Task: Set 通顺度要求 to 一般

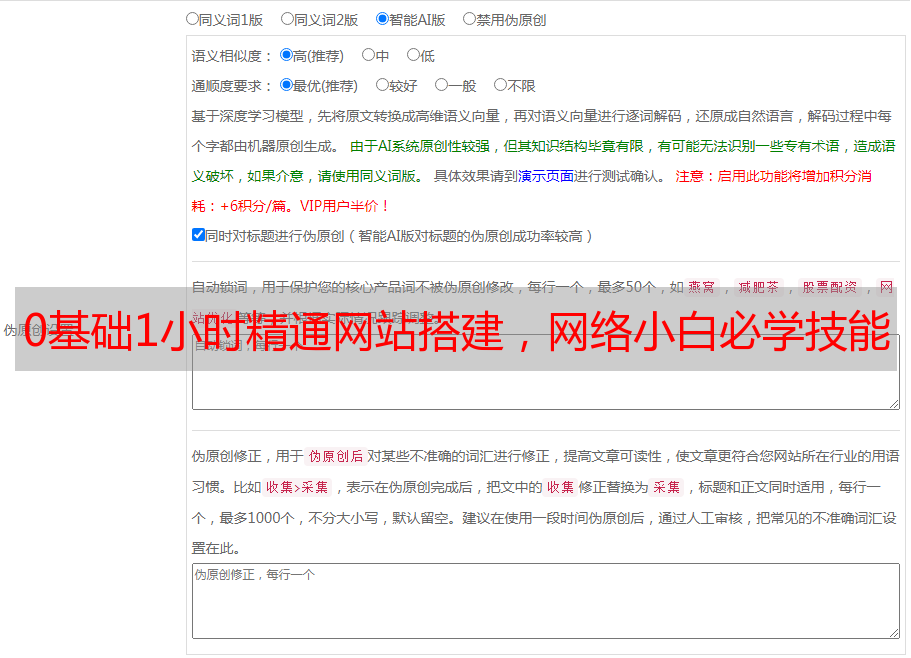Action: [x=442, y=85]
